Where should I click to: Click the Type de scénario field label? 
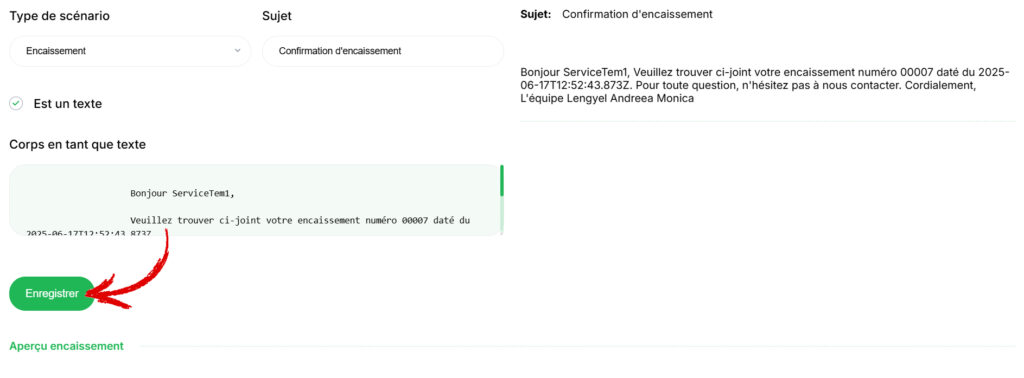[59, 16]
